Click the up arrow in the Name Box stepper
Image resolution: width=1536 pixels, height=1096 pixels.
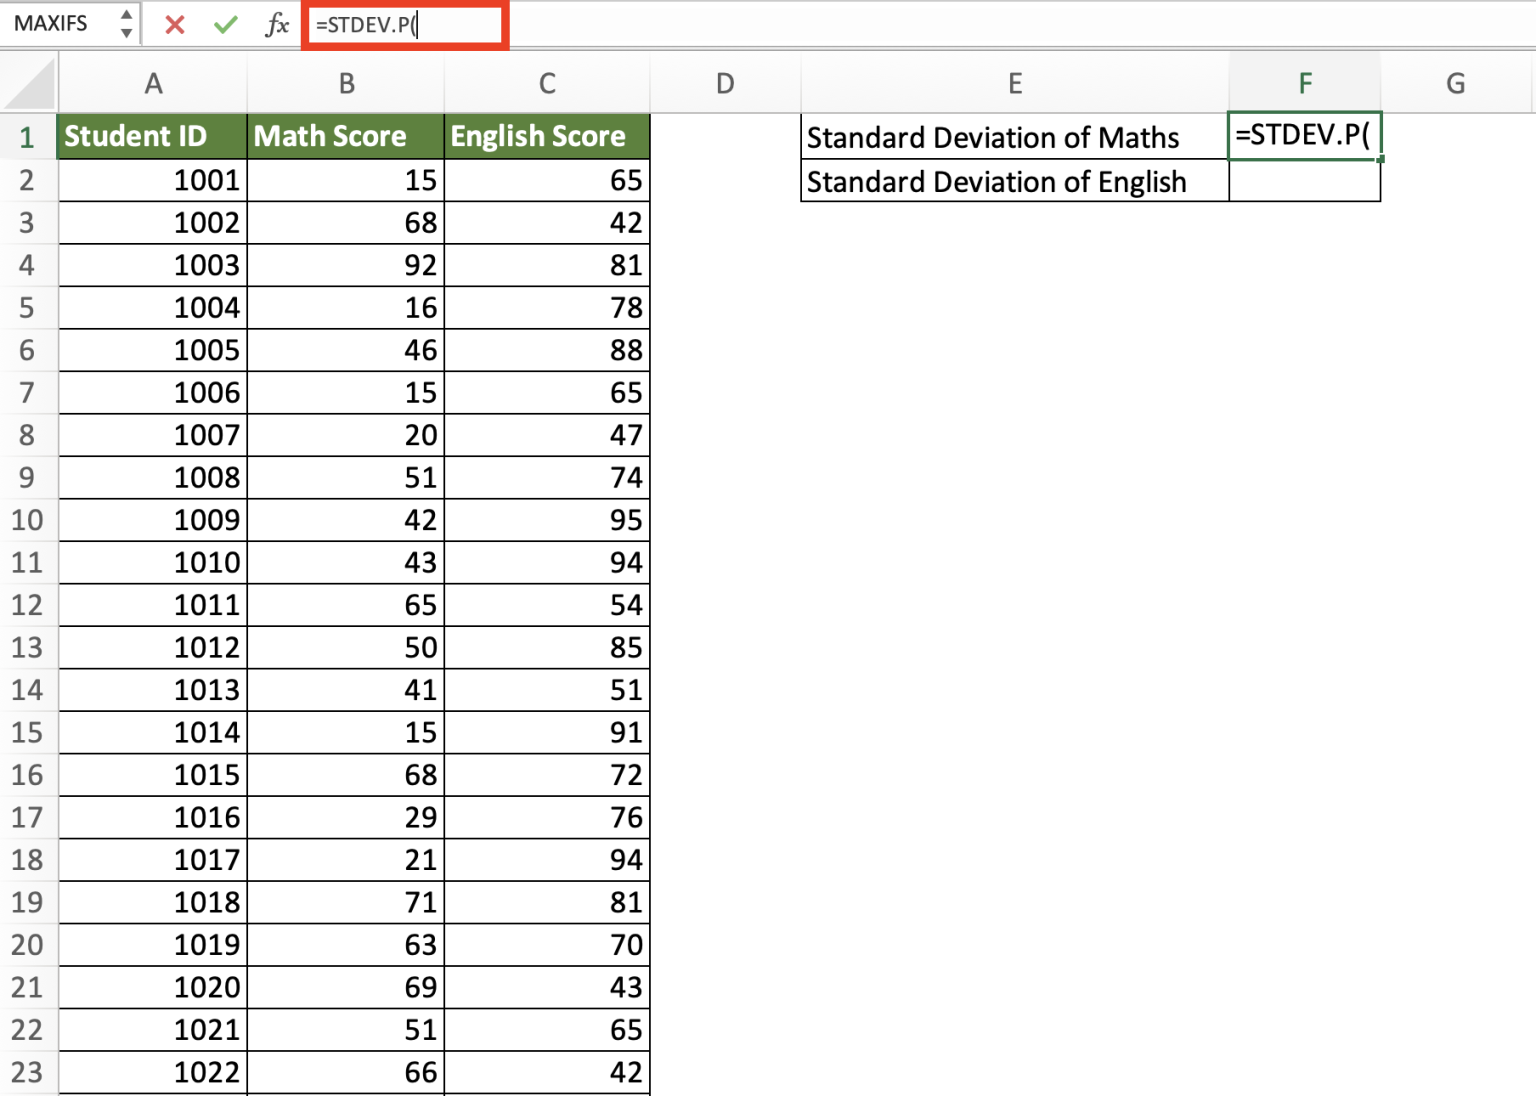(127, 15)
